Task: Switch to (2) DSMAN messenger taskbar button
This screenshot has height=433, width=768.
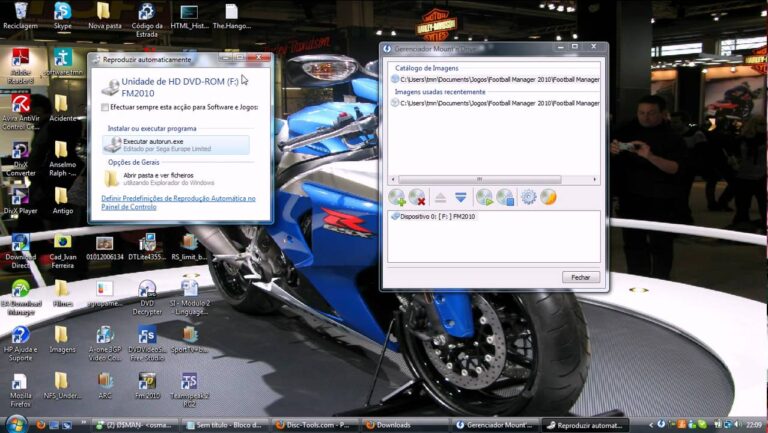Action: (x=135, y=425)
